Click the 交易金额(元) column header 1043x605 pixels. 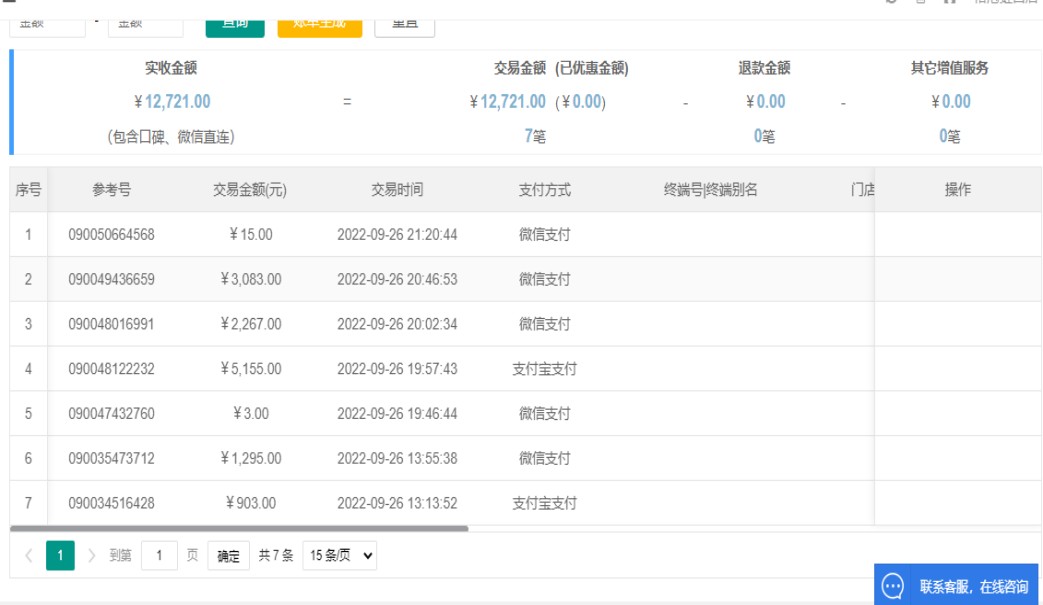[x=250, y=190]
